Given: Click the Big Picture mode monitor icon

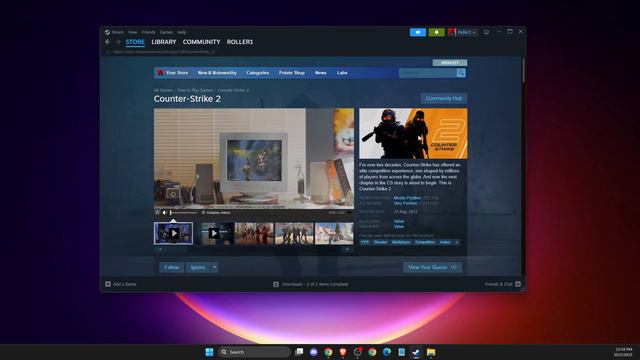Looking at the screenshot, I should (x=486, y=32).
